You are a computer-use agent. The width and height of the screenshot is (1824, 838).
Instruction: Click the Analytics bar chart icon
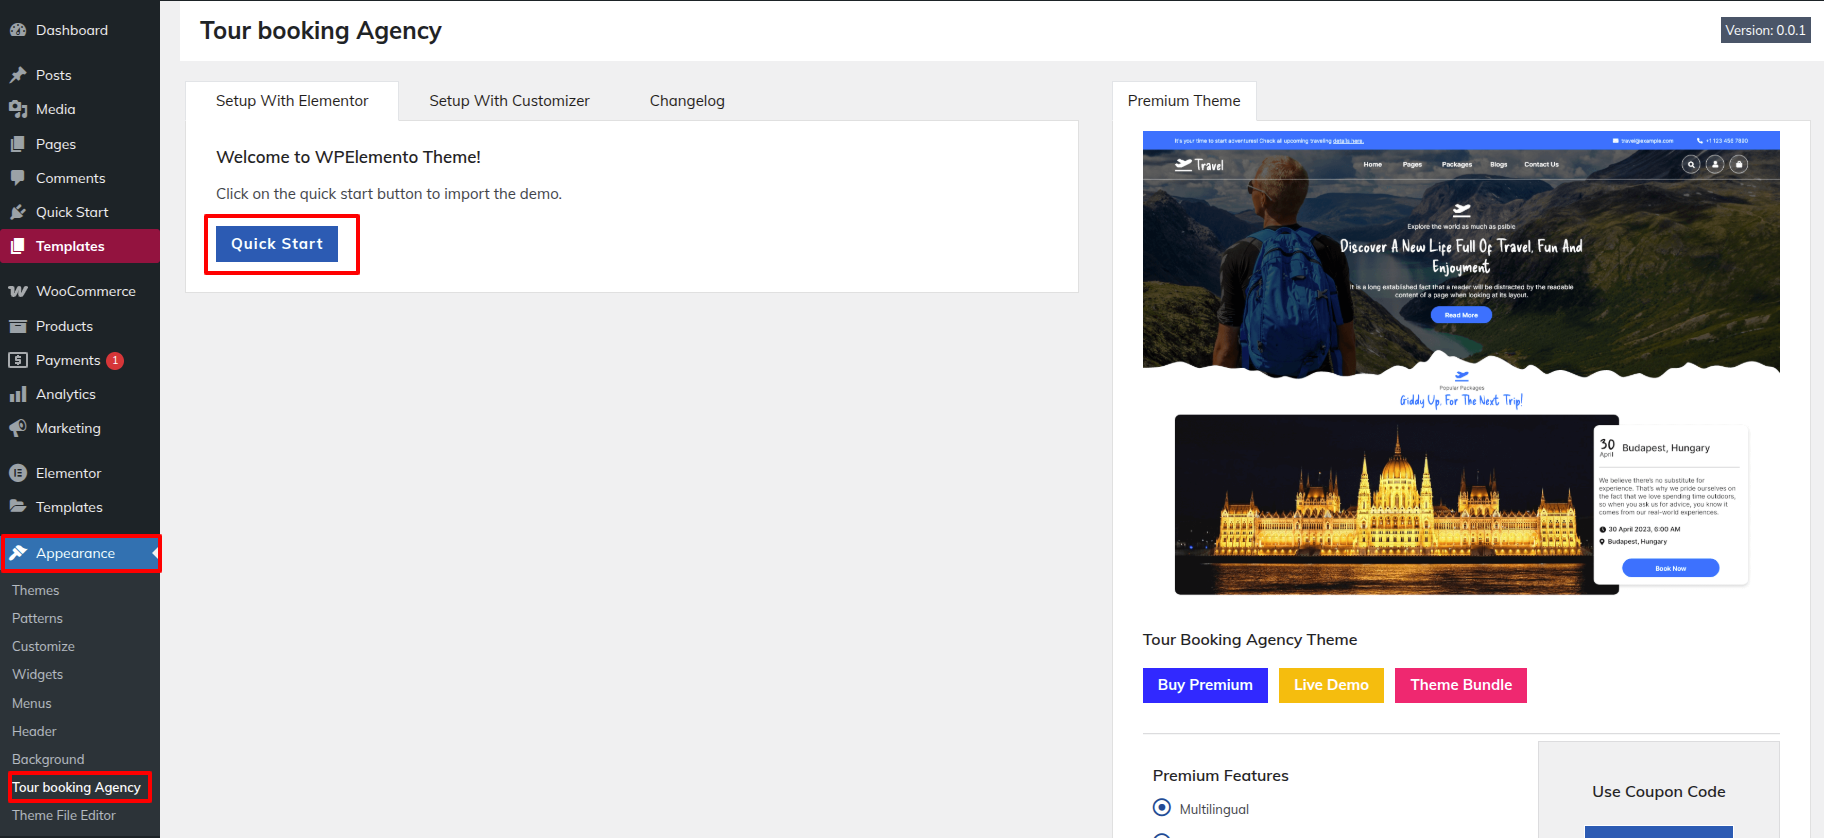(x=18, y=394)
